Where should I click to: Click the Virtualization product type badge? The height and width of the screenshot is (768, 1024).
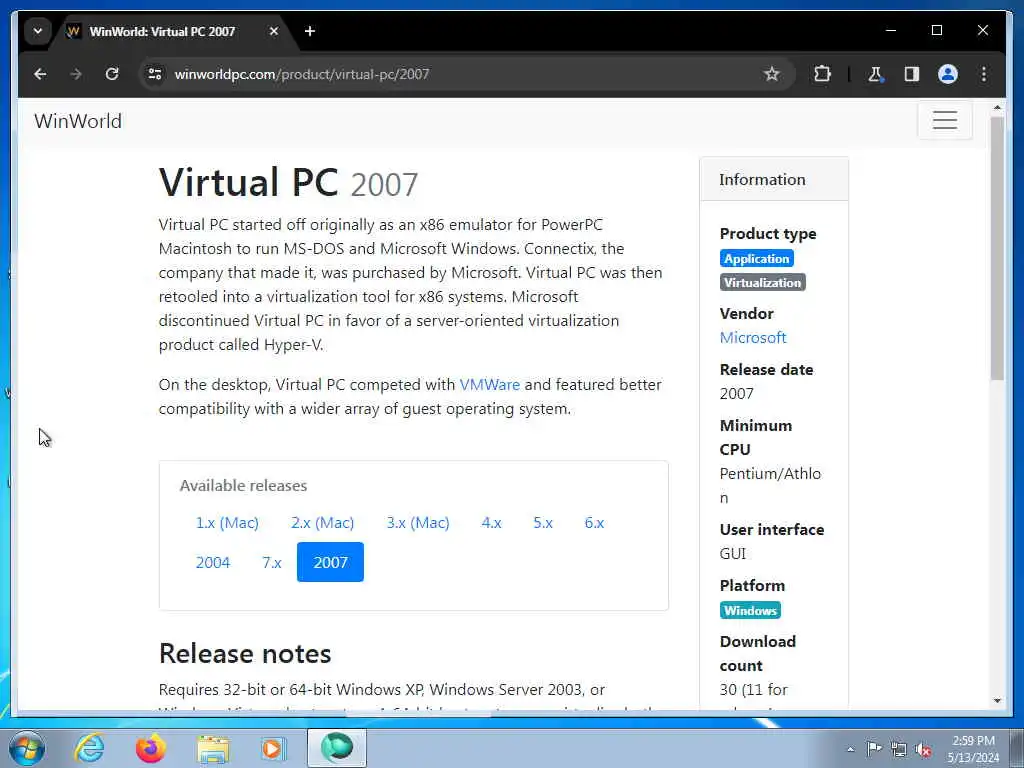tap(763, 283)
